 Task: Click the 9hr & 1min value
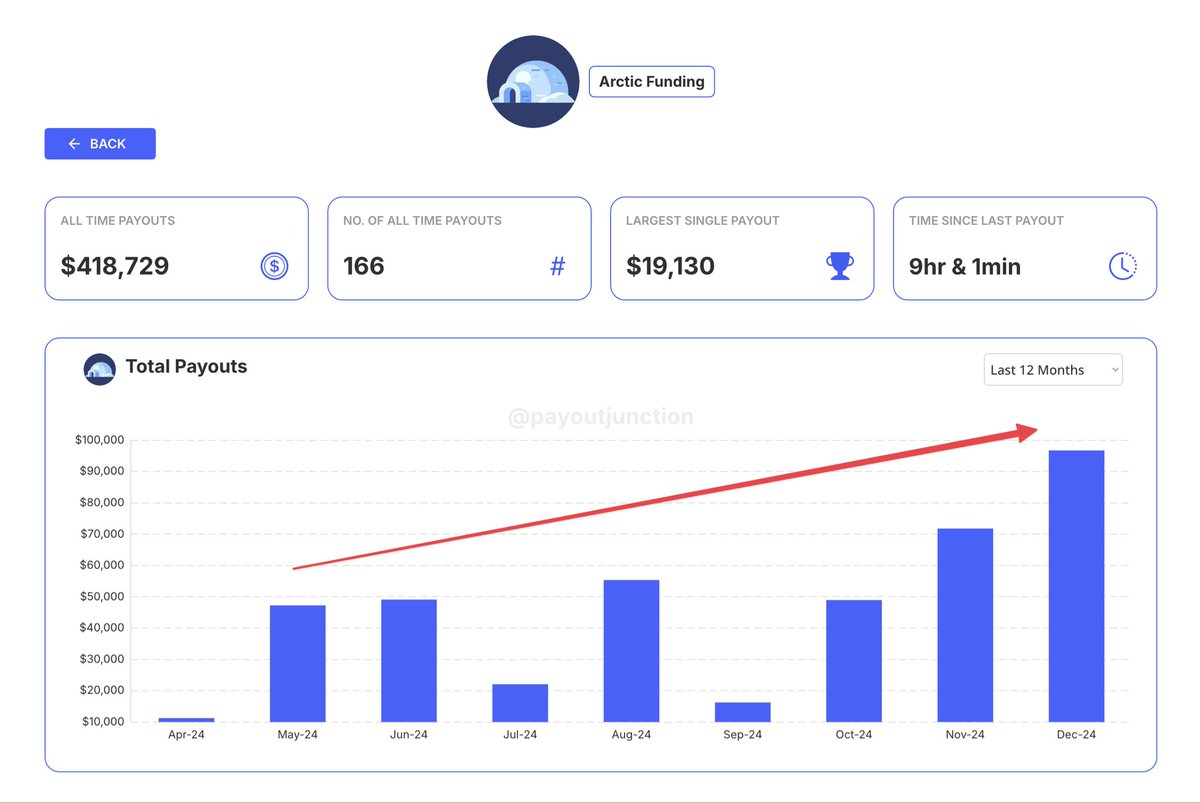point(965,267)
